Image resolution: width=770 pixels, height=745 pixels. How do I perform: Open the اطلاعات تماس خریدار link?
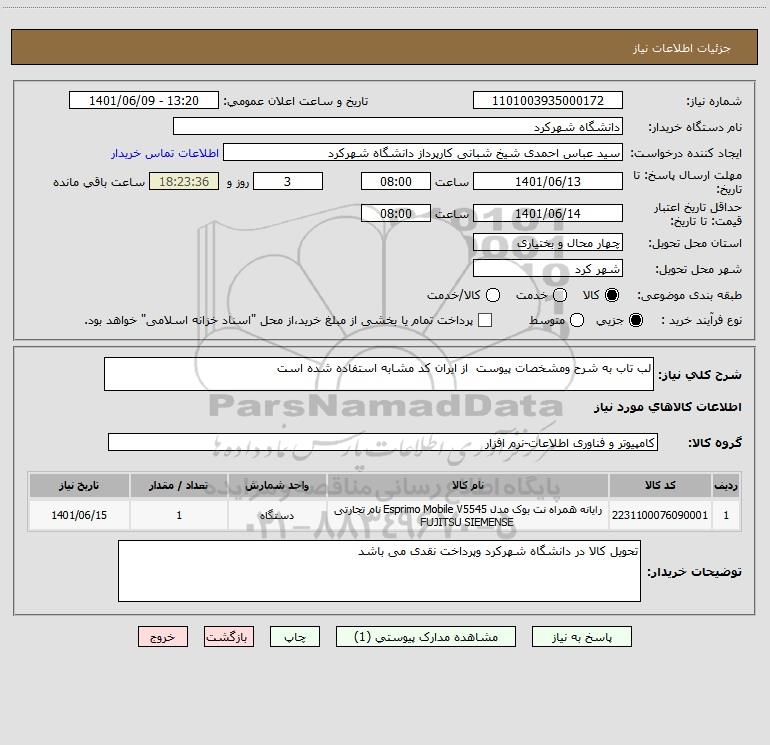(x=165, y=153)
